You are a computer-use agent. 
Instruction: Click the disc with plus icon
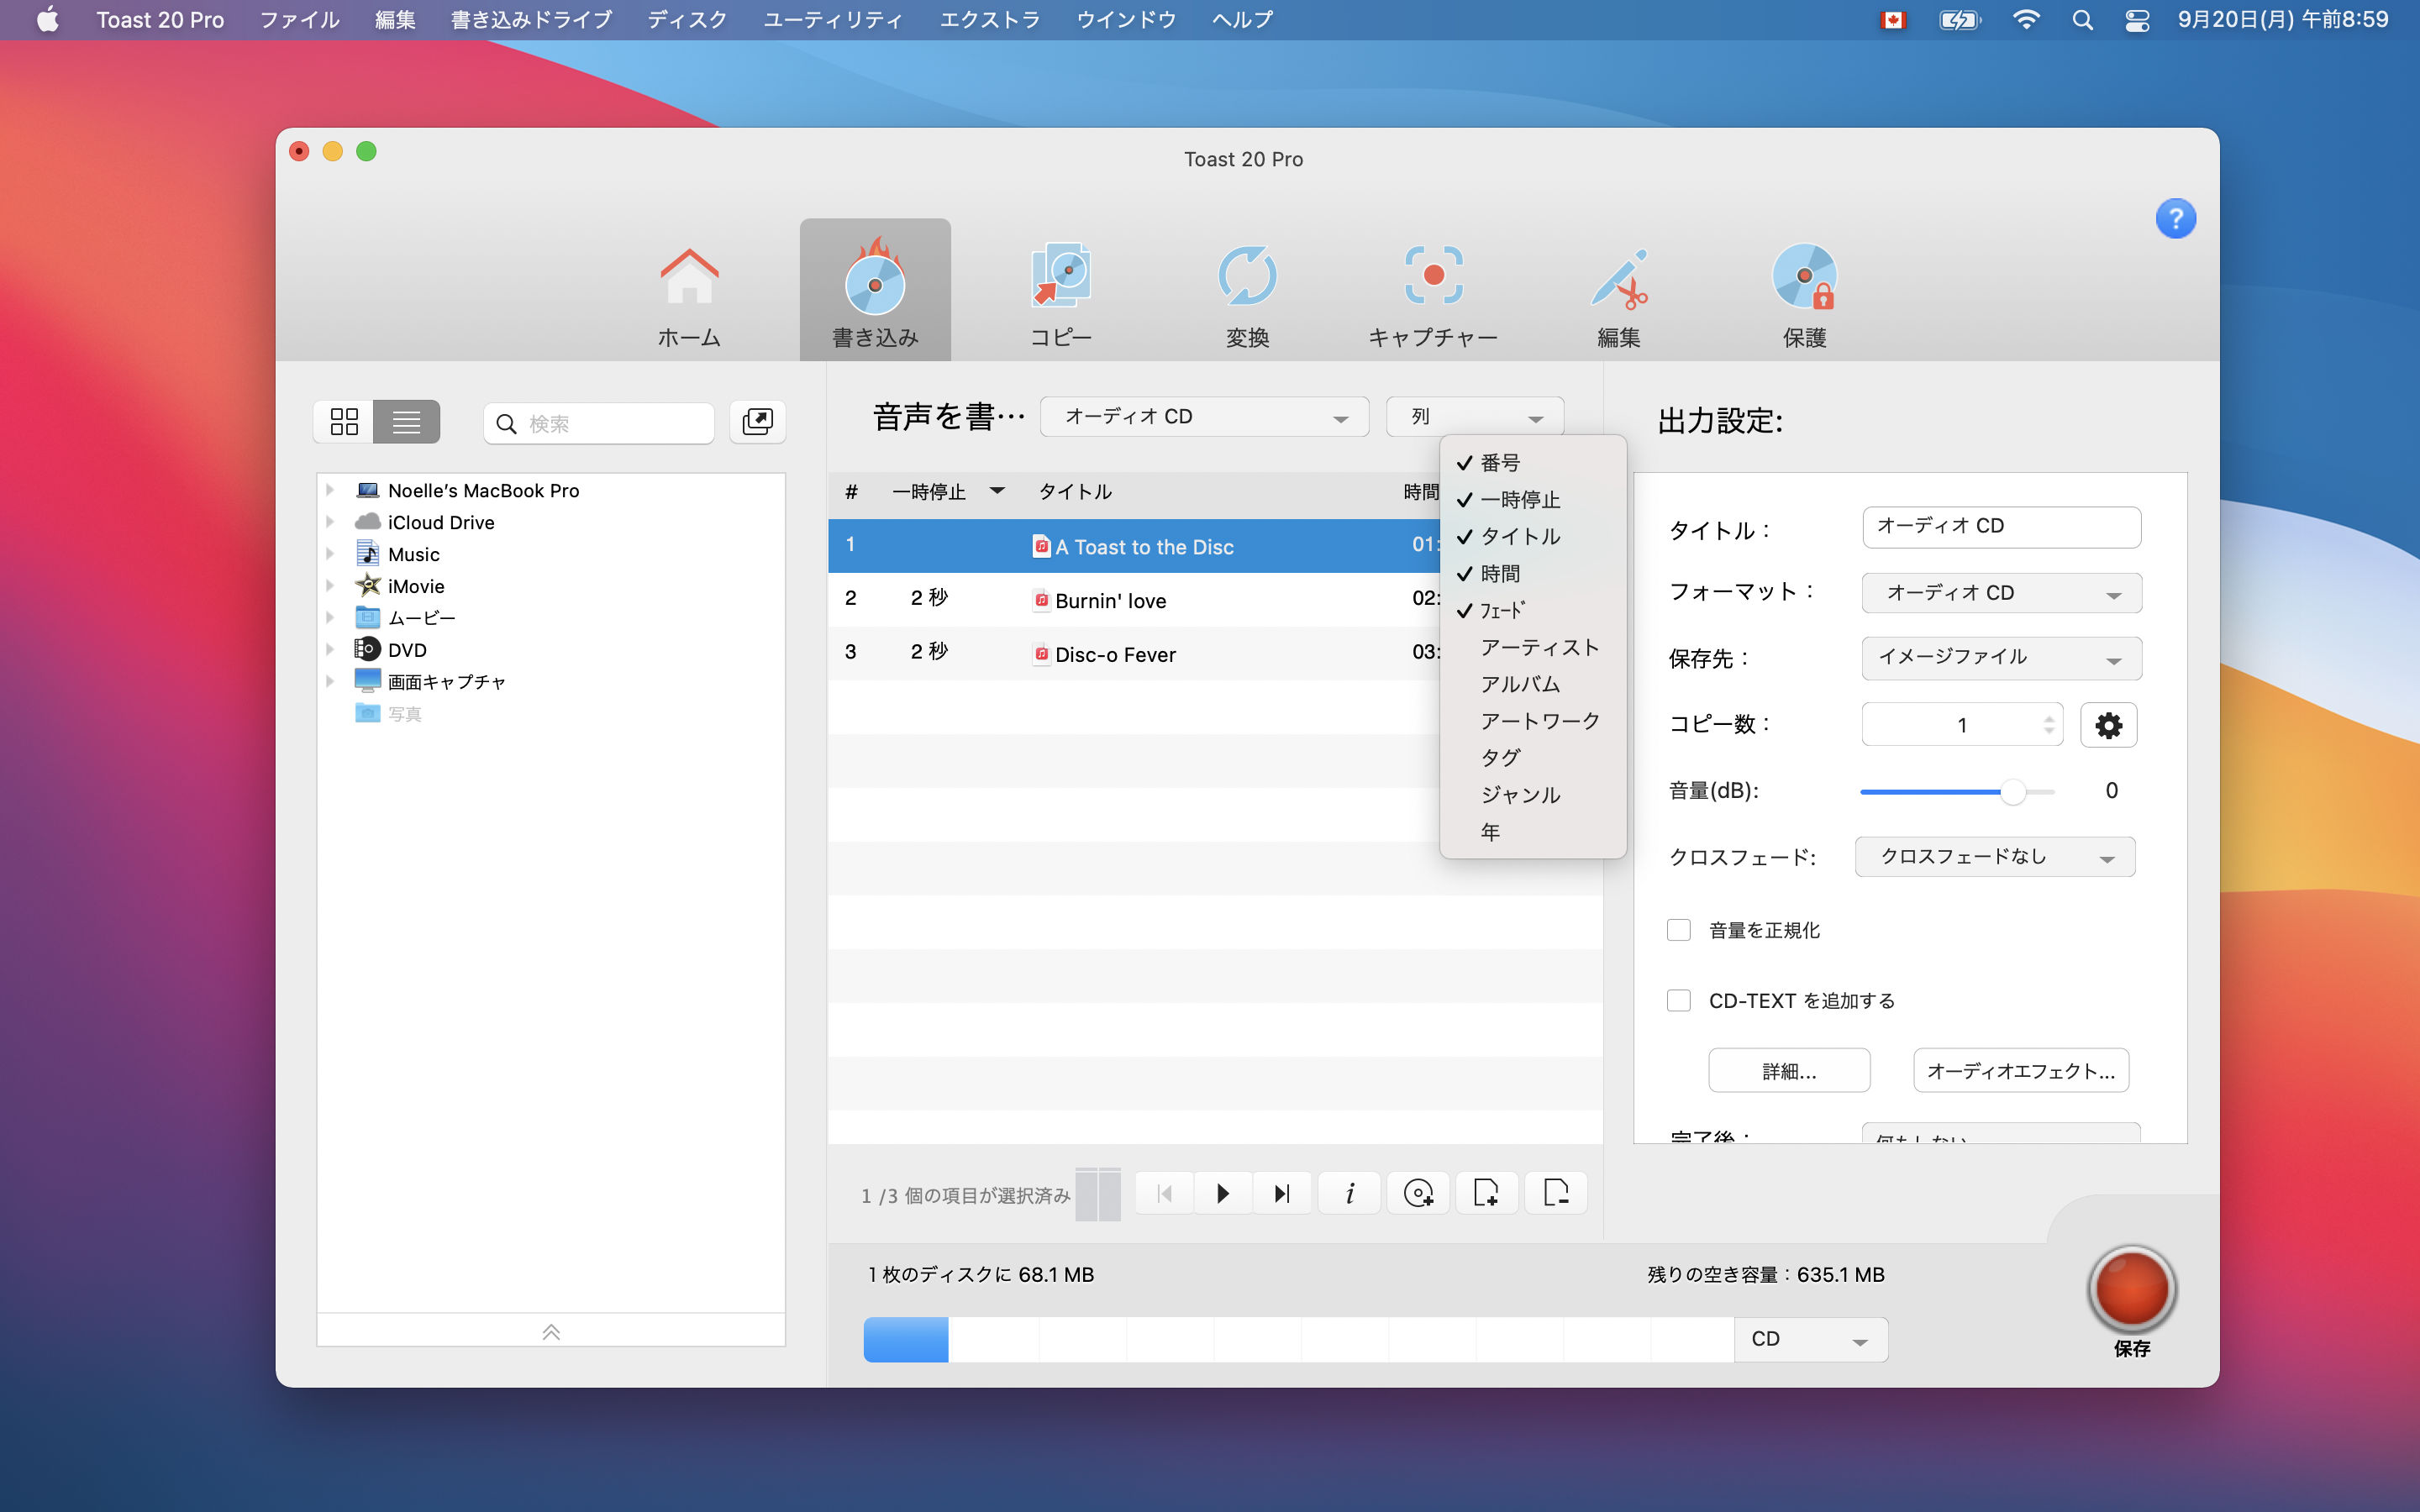point(1418,1193)
